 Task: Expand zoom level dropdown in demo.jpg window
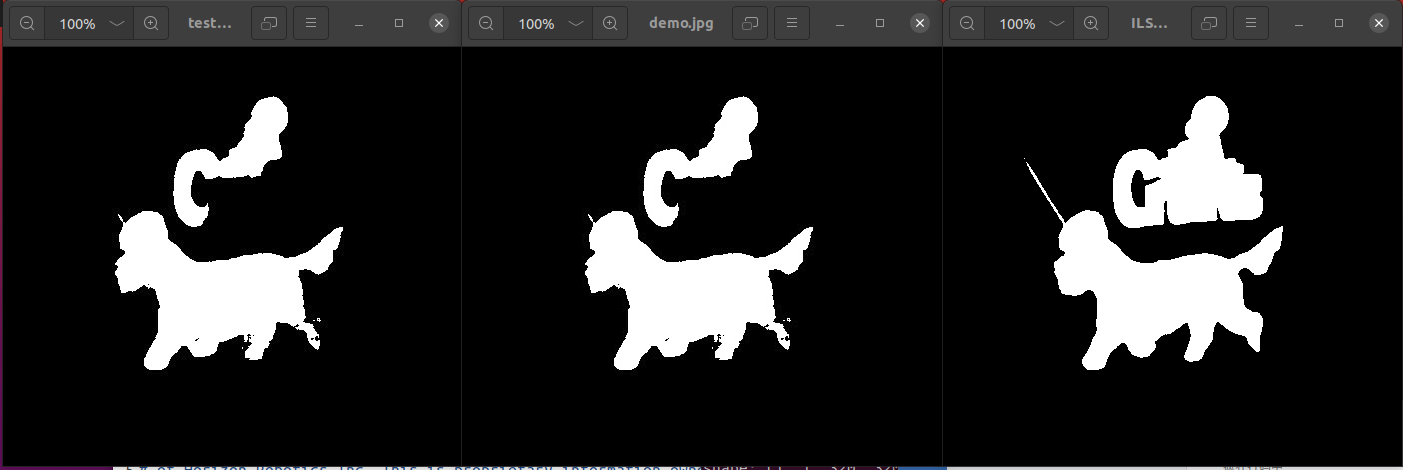(x=576, y=23)
